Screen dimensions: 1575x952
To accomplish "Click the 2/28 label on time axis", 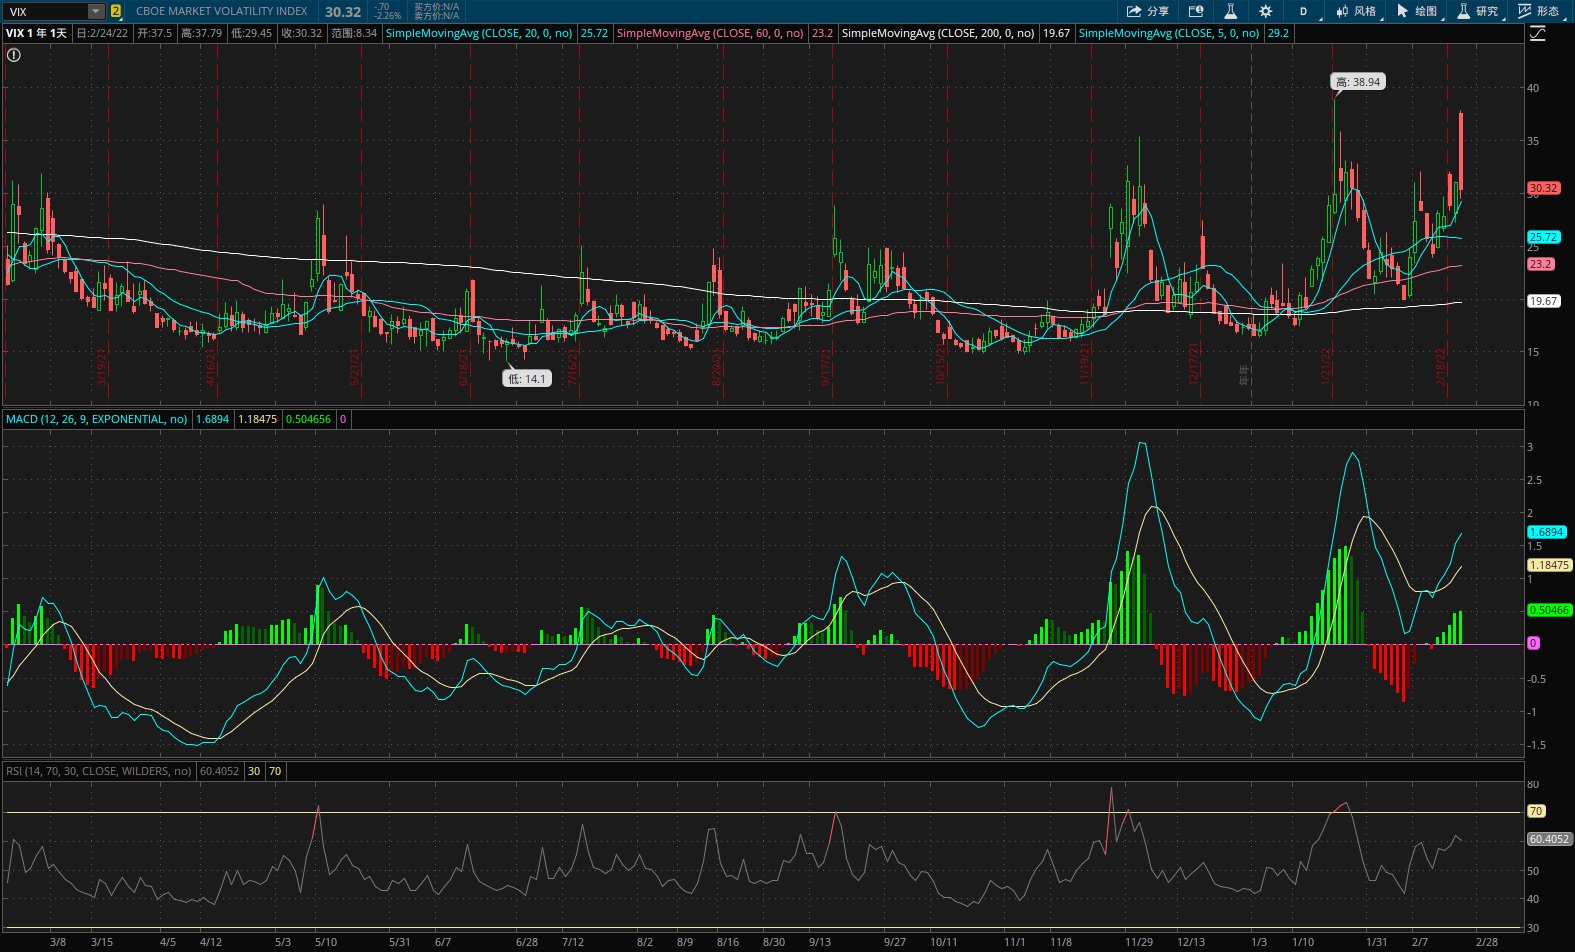I will point(1487,942).
